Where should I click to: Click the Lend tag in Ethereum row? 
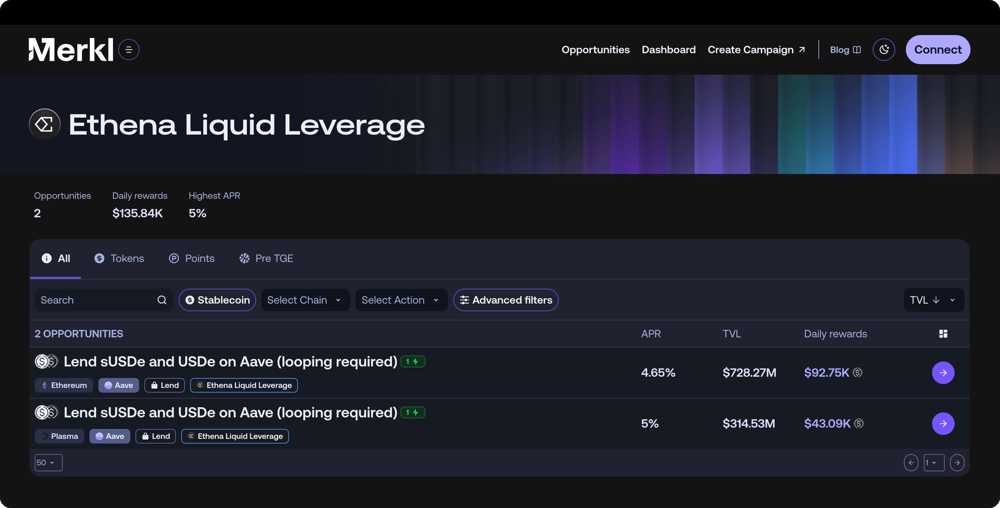click(165, 386)
